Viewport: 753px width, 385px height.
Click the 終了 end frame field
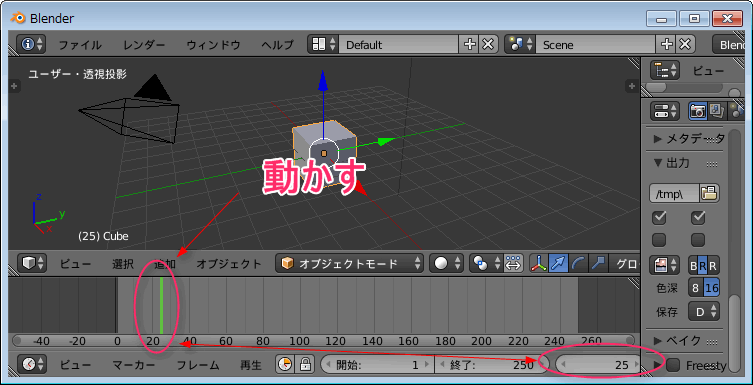[x=492, y=365]
